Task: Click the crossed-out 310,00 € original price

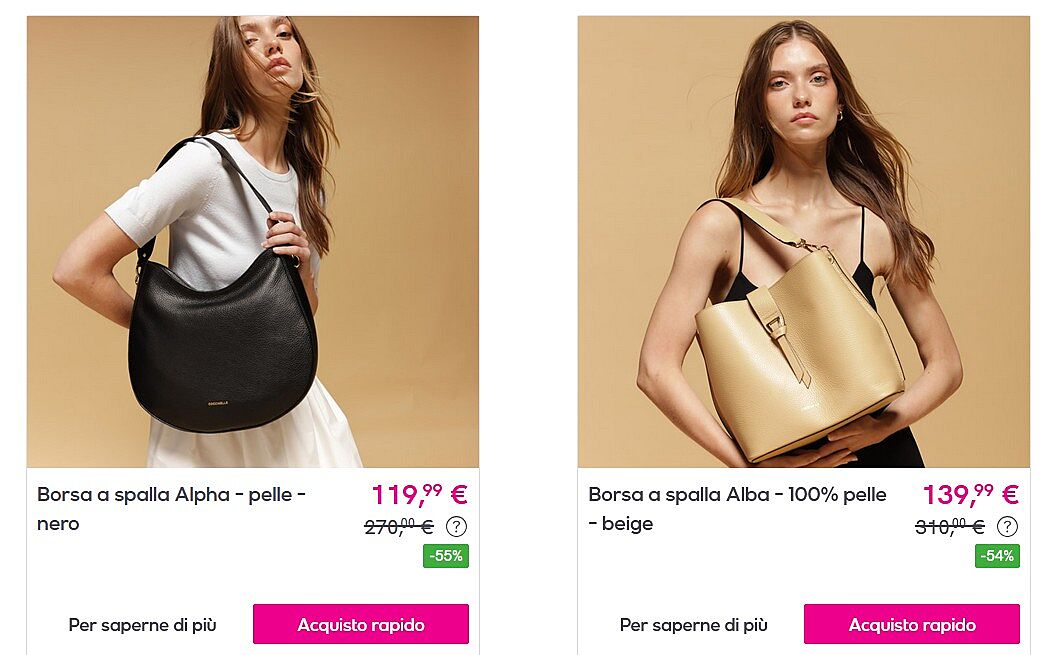Action: click(x=950, y=527)
